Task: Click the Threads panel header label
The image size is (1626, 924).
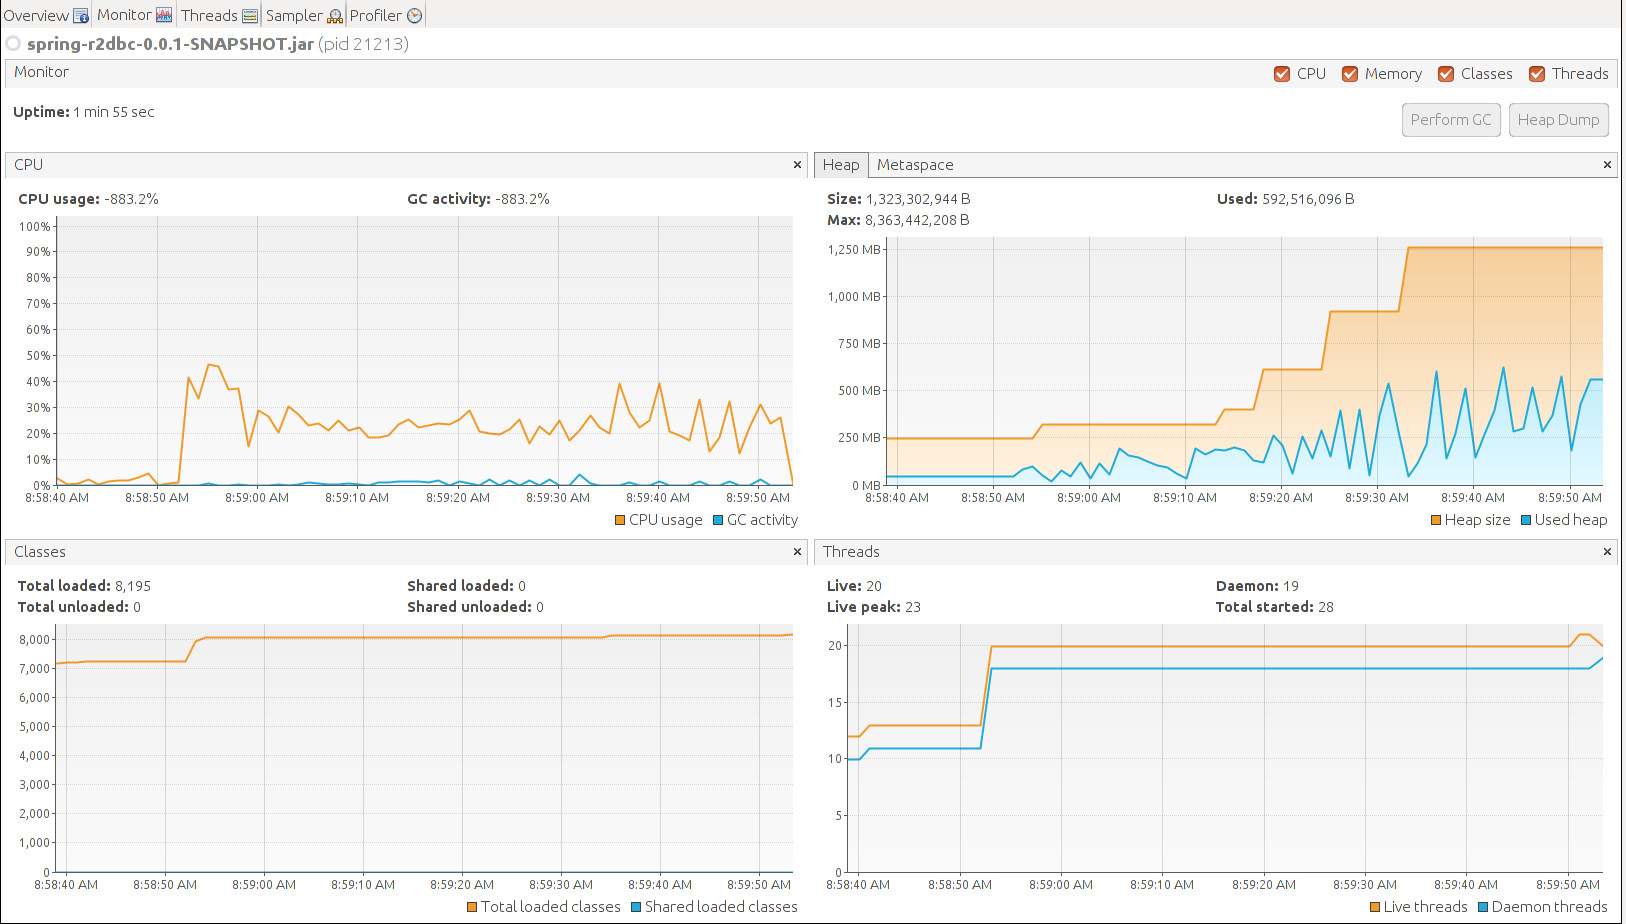Action: pos(851,552)
